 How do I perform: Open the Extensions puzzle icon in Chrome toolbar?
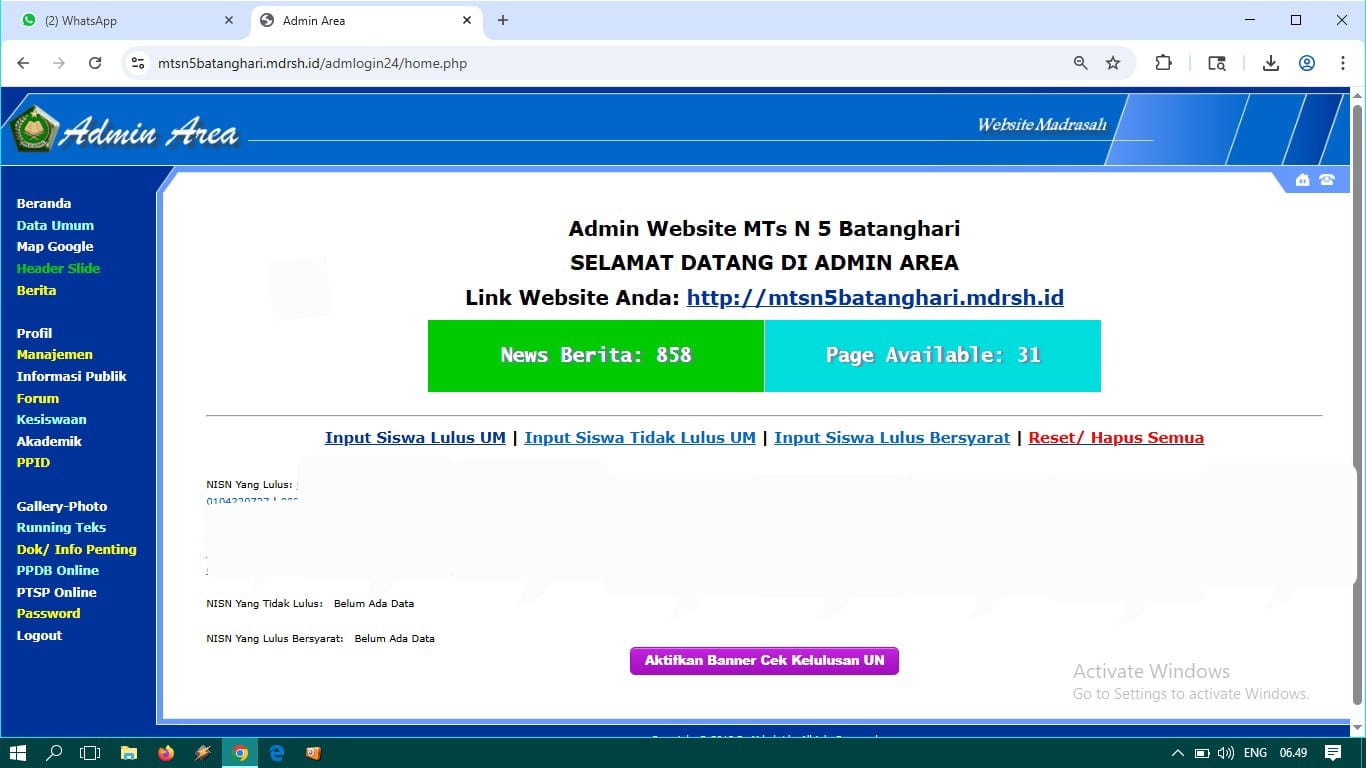[1163, 62]
